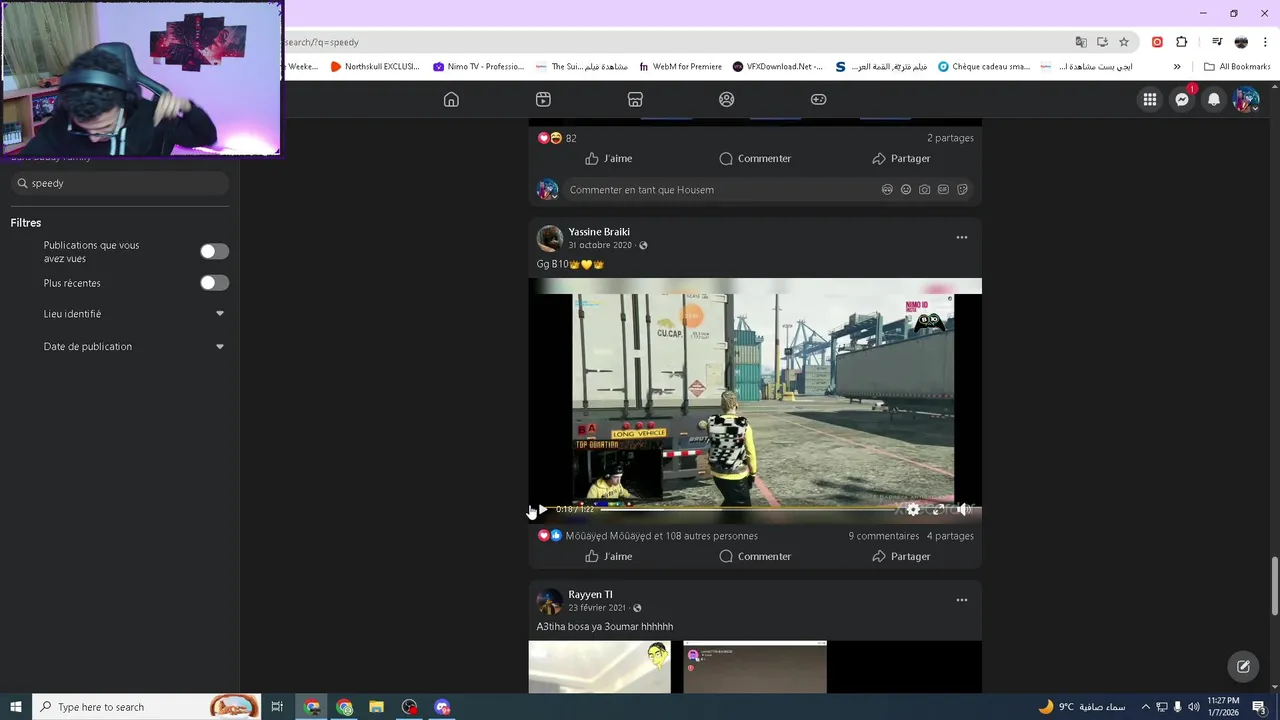This screenshot has height=720, width=1280.
Task: Show hidden bookmarks with the chevron overflow
Action: (1177, 67)
